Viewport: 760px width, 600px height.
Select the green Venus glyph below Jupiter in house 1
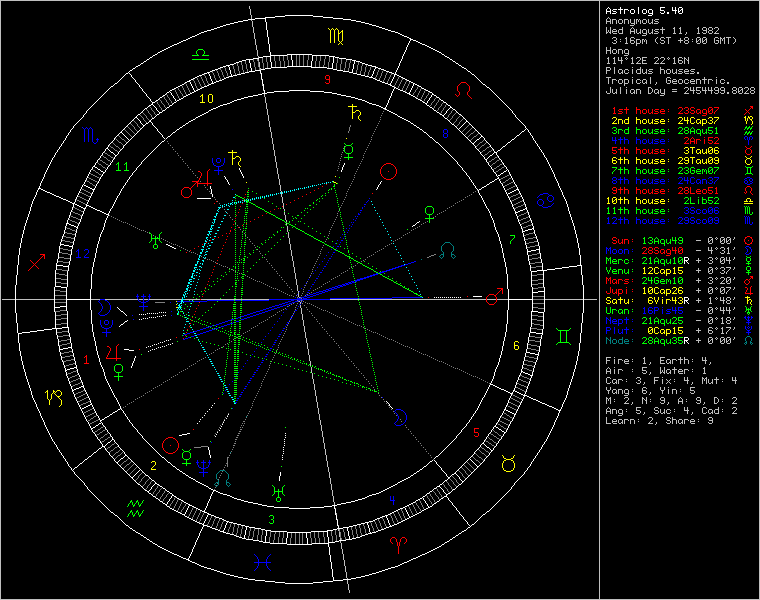[119, 372]
